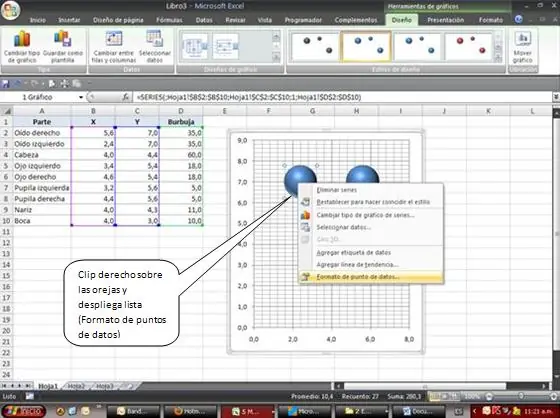Click the zoom slider in status bar
560x418 pixels.
tap(520, 396)
